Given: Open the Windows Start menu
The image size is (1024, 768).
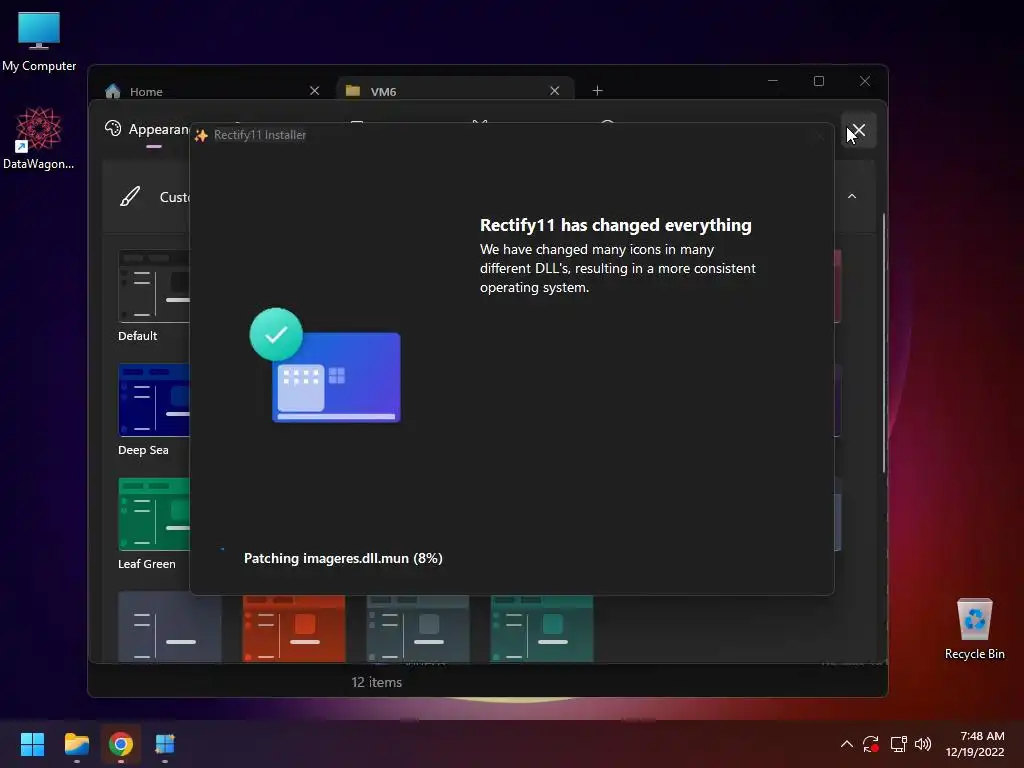Looking at the screenshot, I should click(32, 744).
